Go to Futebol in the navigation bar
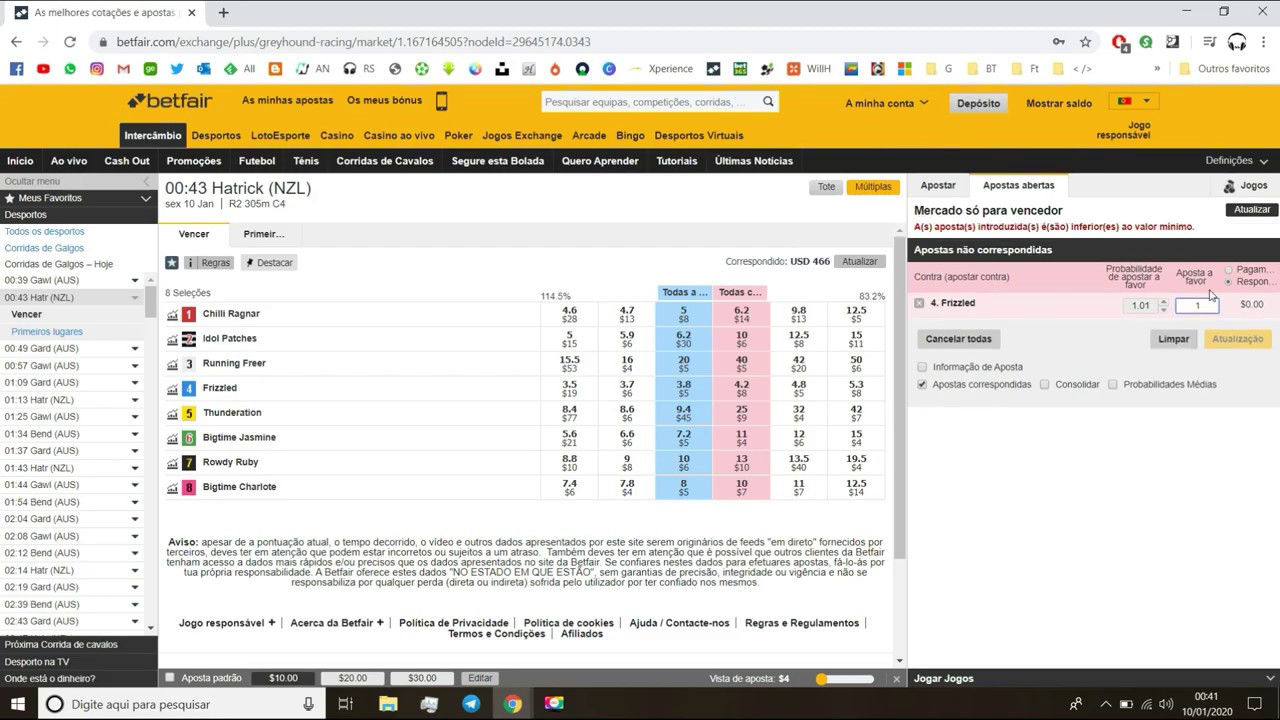 (257, 161)
